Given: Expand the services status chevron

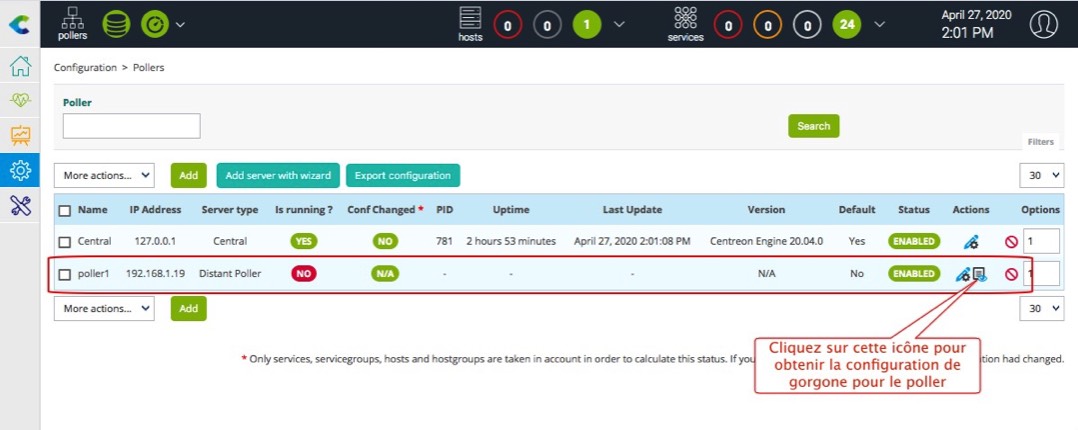Looking at the screenshot, I should tap(879, 24).
